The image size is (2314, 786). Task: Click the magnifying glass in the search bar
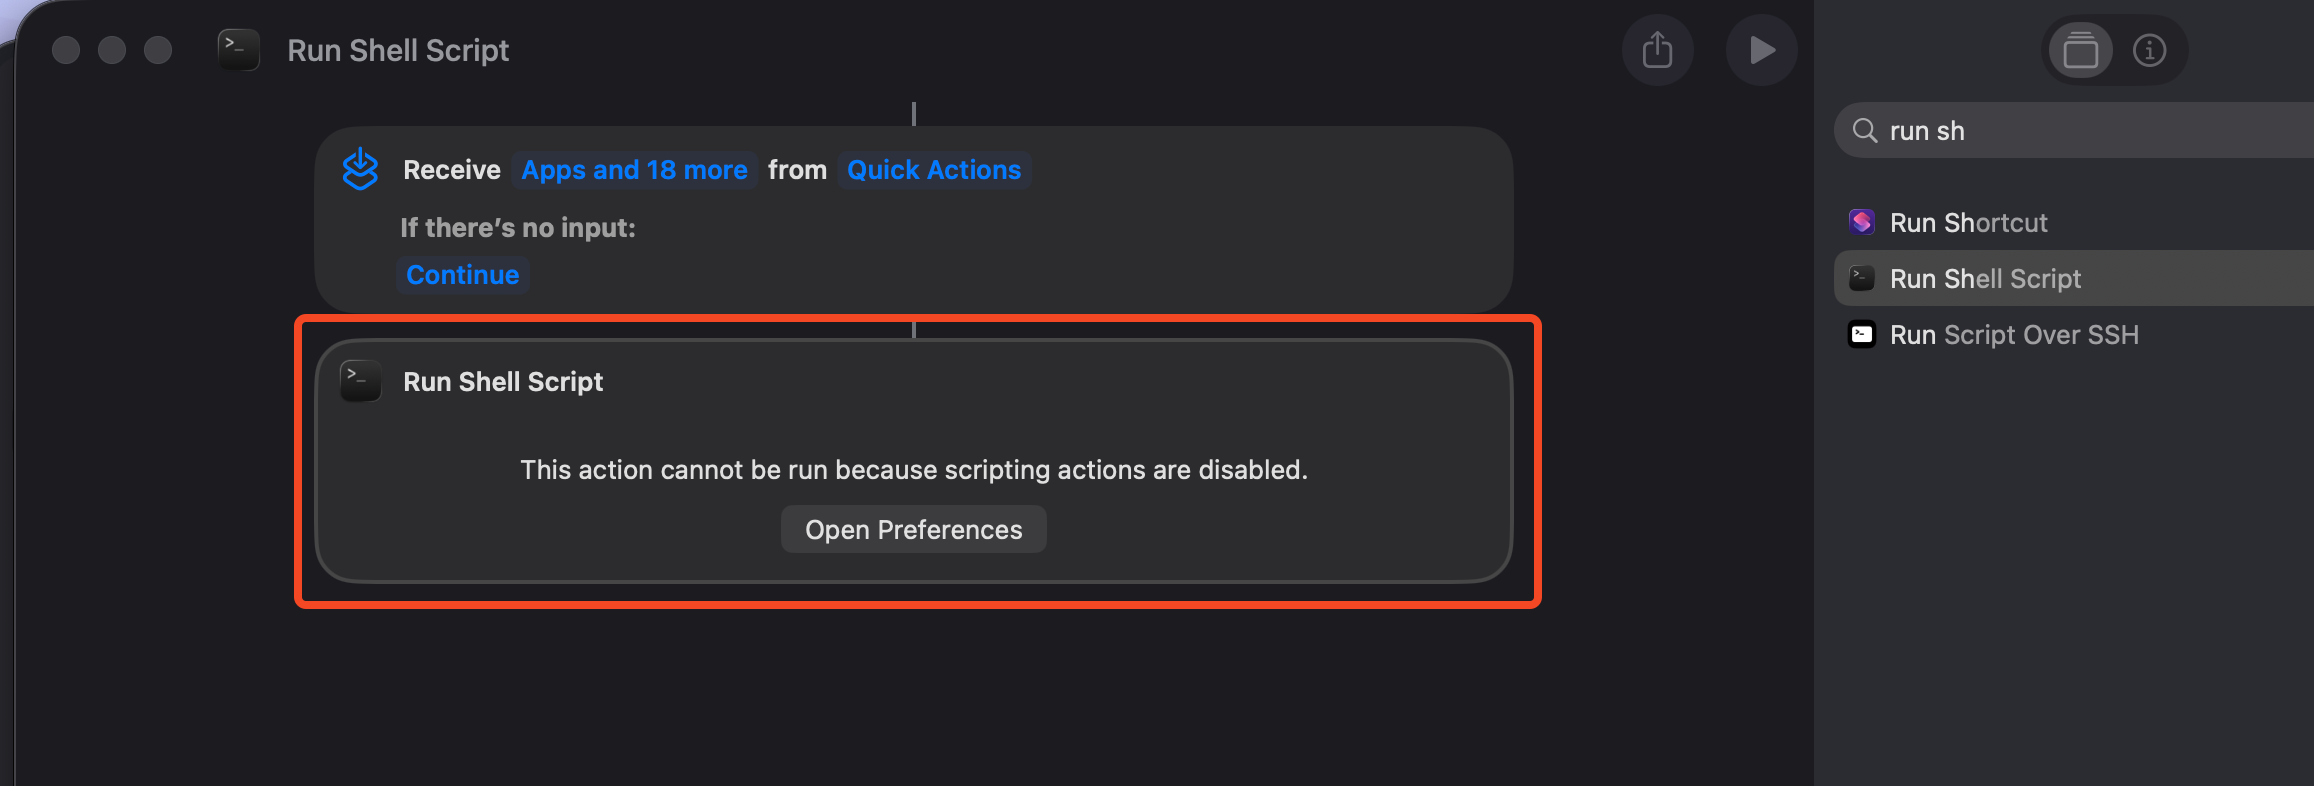tap(1865, 130)
